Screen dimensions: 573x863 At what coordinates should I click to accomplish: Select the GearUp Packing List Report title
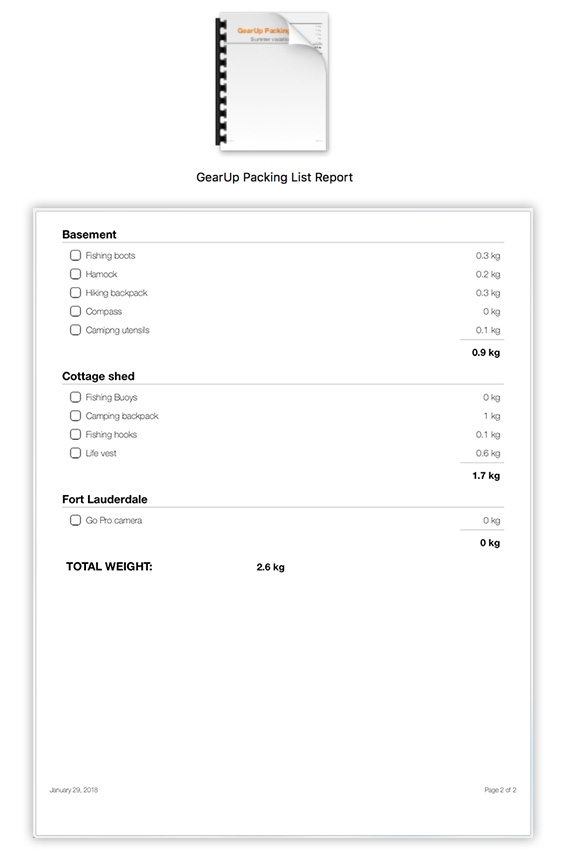274,178
